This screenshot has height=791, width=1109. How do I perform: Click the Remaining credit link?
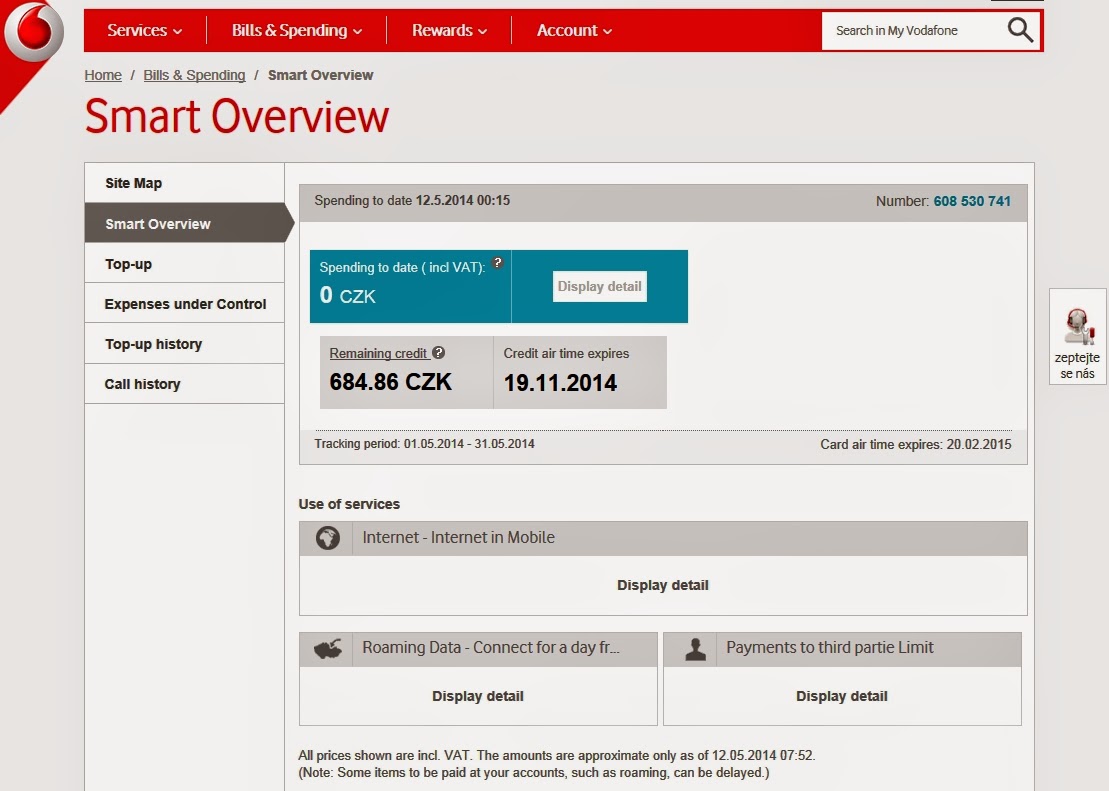point(379,353)
